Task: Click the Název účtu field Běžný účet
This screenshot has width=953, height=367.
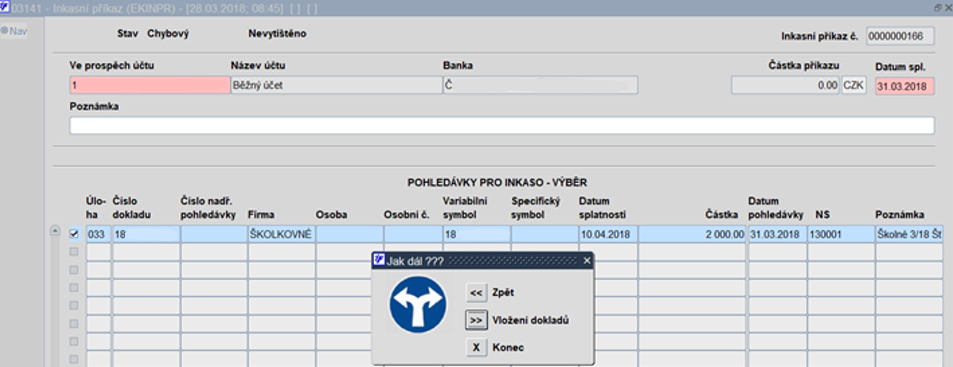Action: point(336,85)
